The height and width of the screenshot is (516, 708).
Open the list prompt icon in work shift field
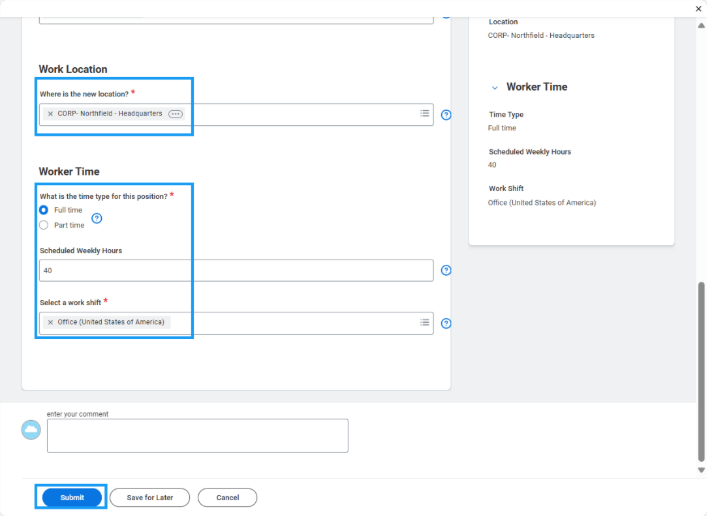point(424,322)
